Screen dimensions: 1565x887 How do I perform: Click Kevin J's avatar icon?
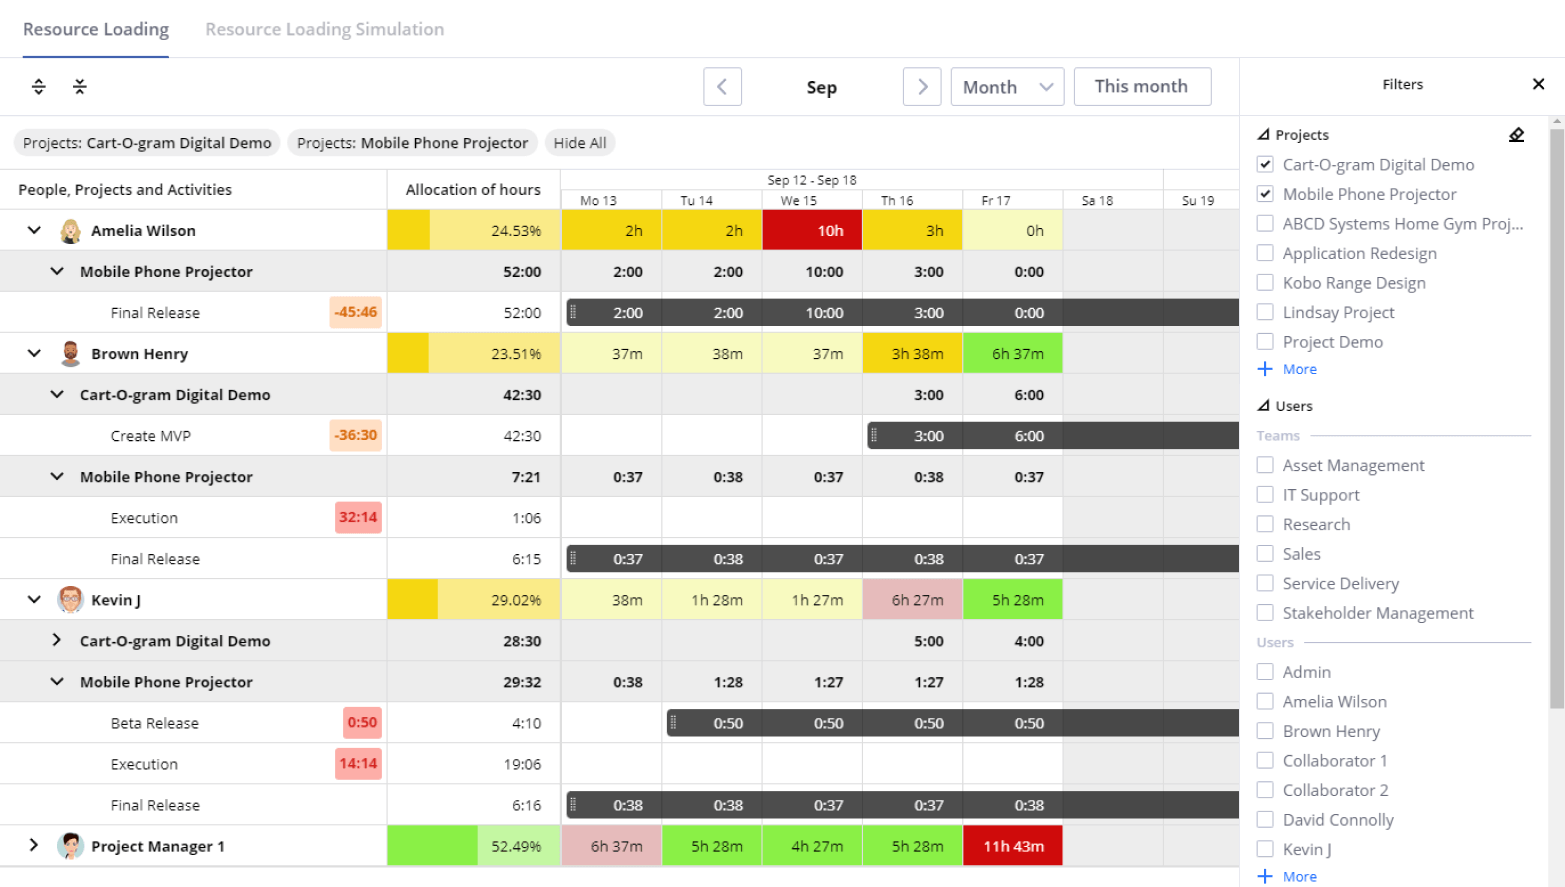[70, 600]
